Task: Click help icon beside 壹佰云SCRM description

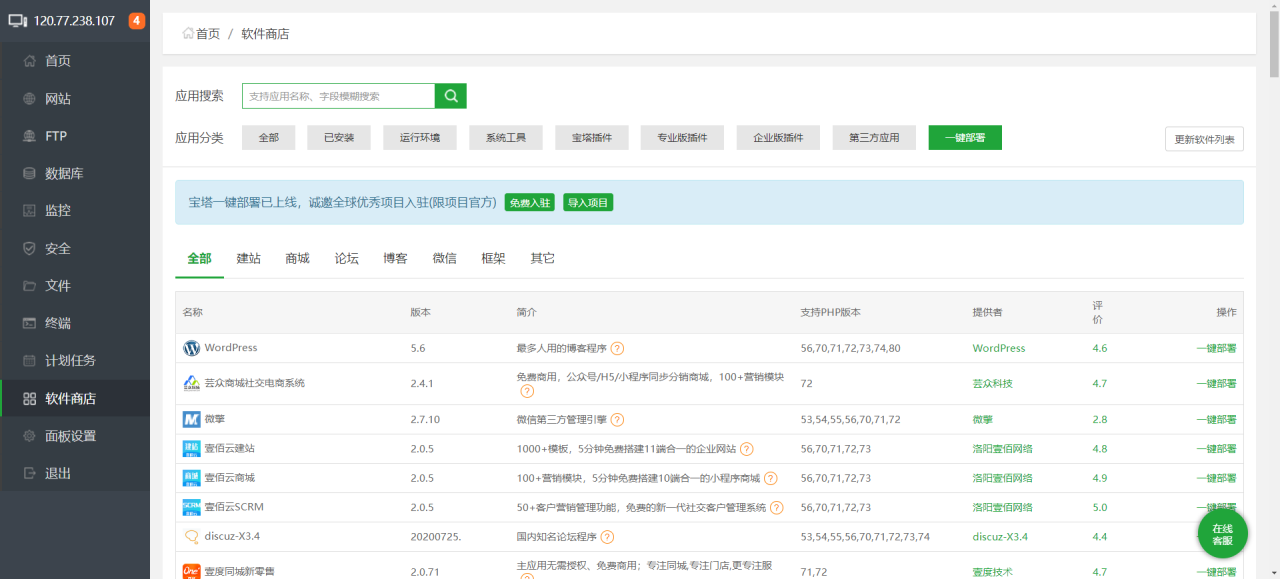Action: (777, 508)
